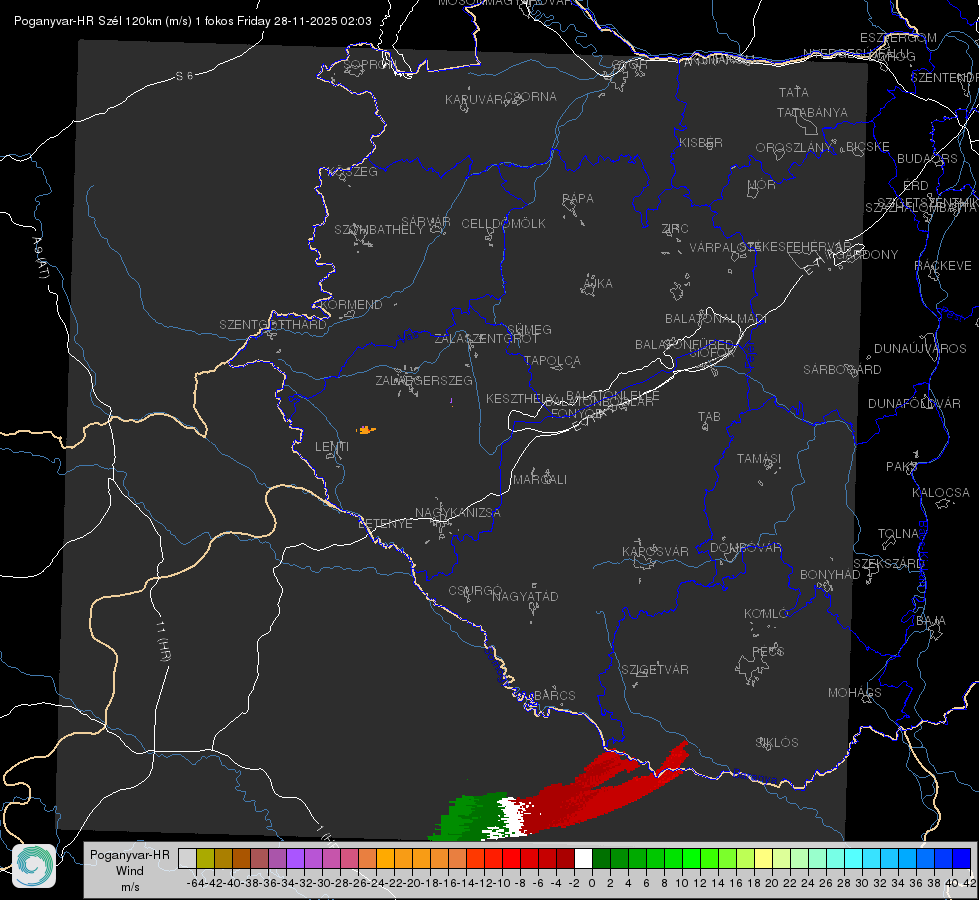This screenshot has width=979, height=900.
Task: Click the TAB city label
Action: click(709, 417)
